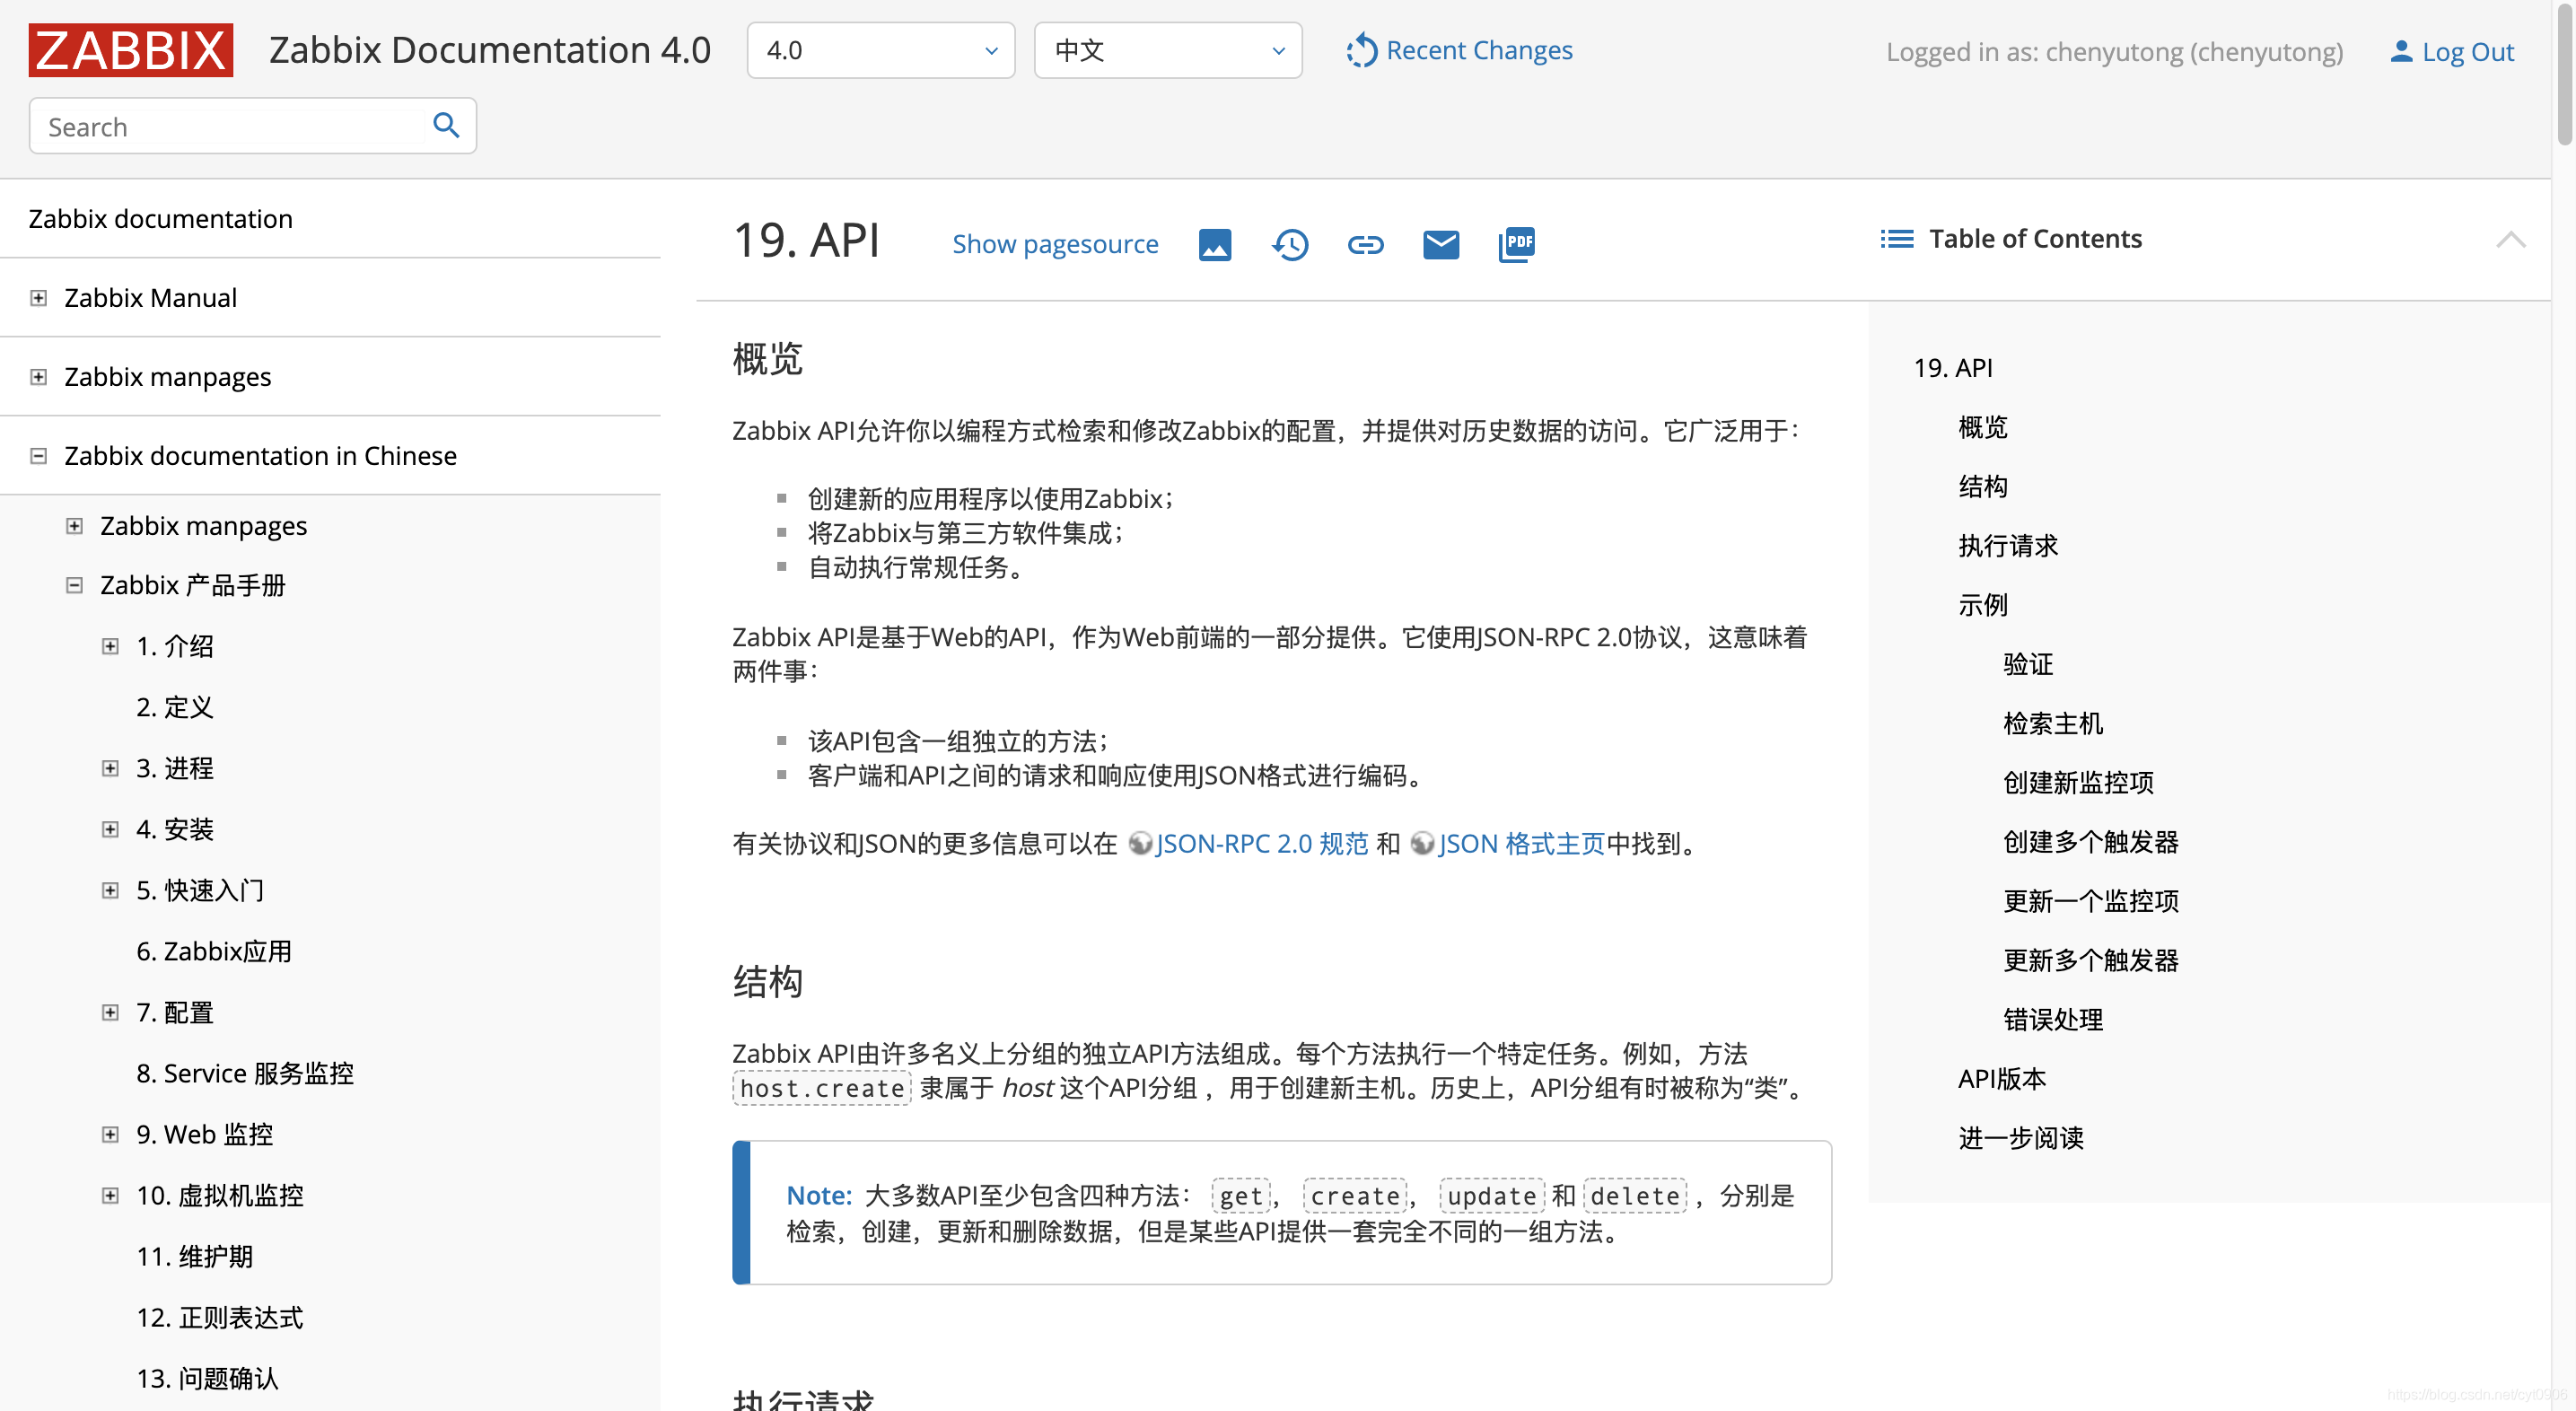Open the 4.0 version dropdown
2576x1411 pixels.
pos(880,50)
